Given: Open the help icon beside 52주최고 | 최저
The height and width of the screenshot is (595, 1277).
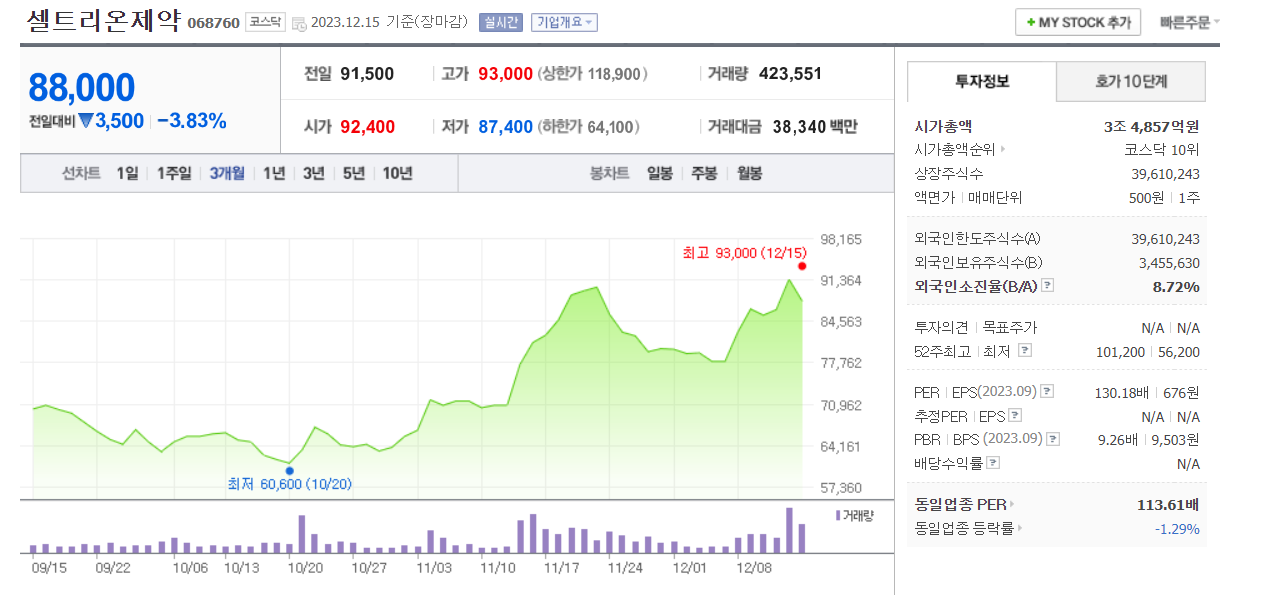Looking at the screenshot, I should (1025, 351).
